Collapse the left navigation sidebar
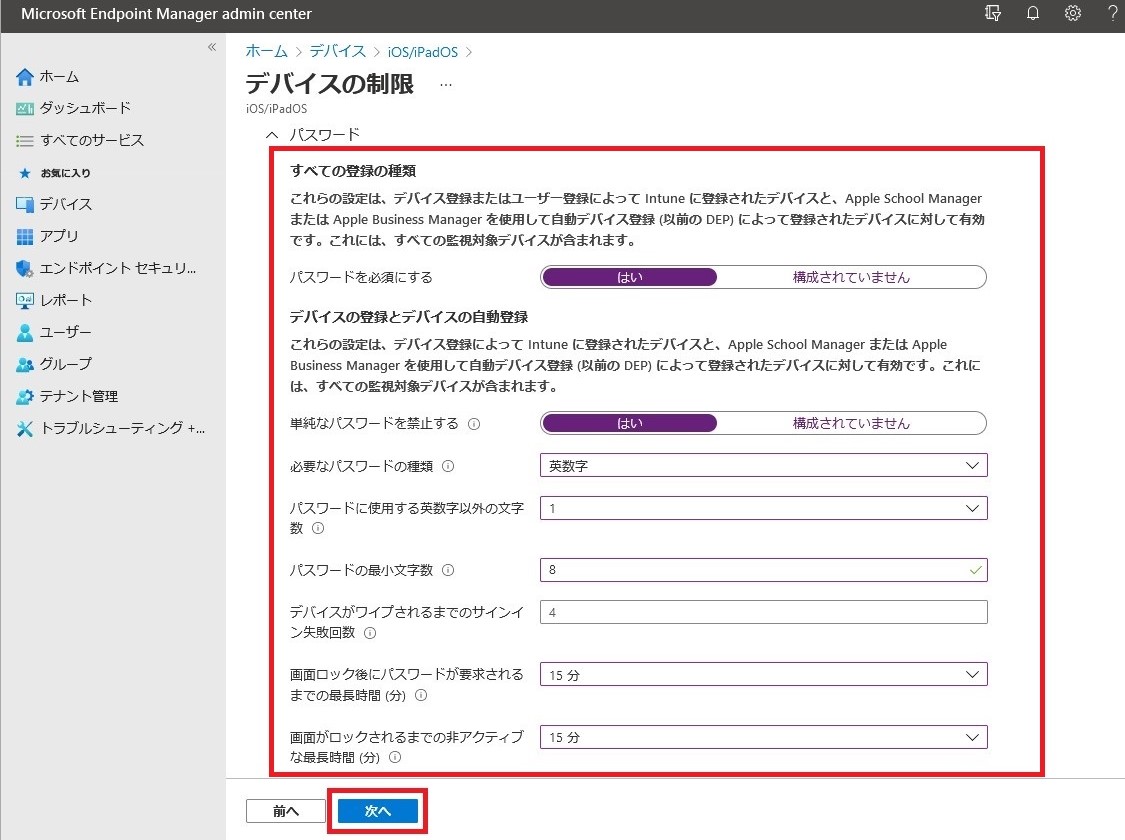Image resolution: width=1125 pixels, height=840 pixels. click(x=212, y=47)
